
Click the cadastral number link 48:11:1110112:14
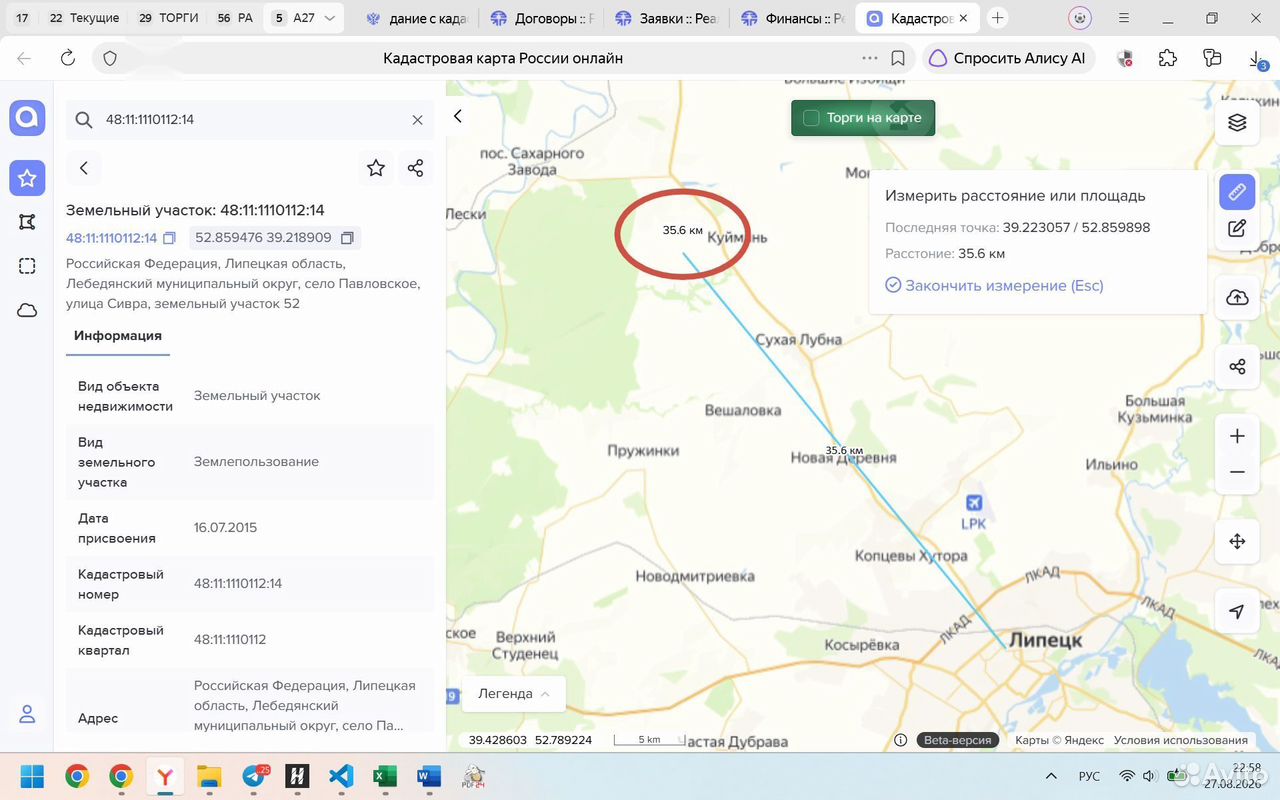(111, 238)
